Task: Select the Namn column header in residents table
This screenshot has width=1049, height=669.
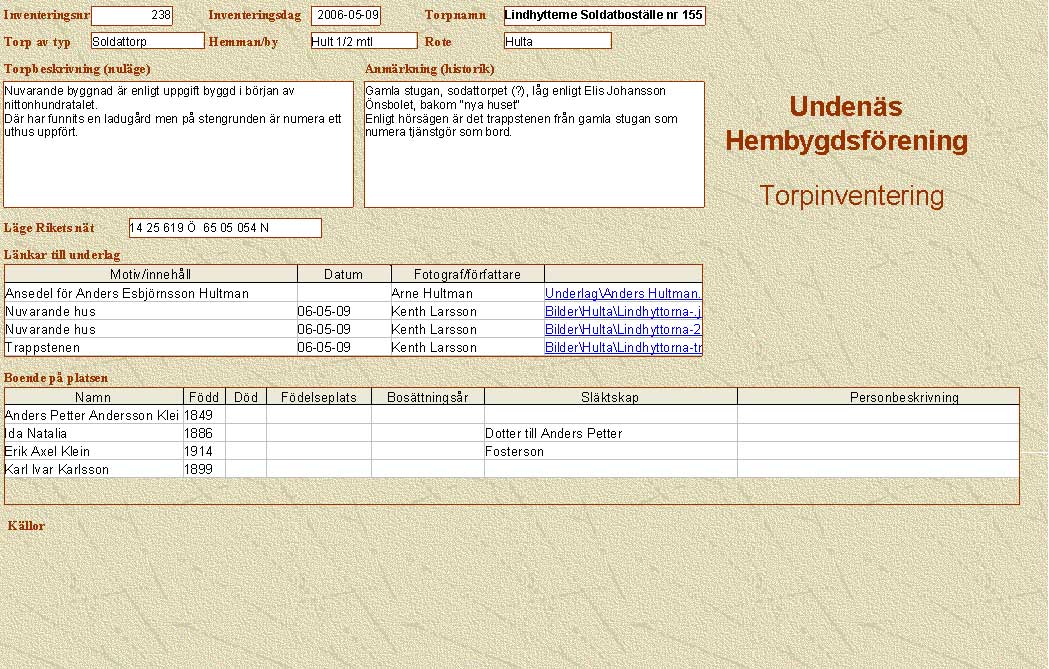Action: coord(93,397)
